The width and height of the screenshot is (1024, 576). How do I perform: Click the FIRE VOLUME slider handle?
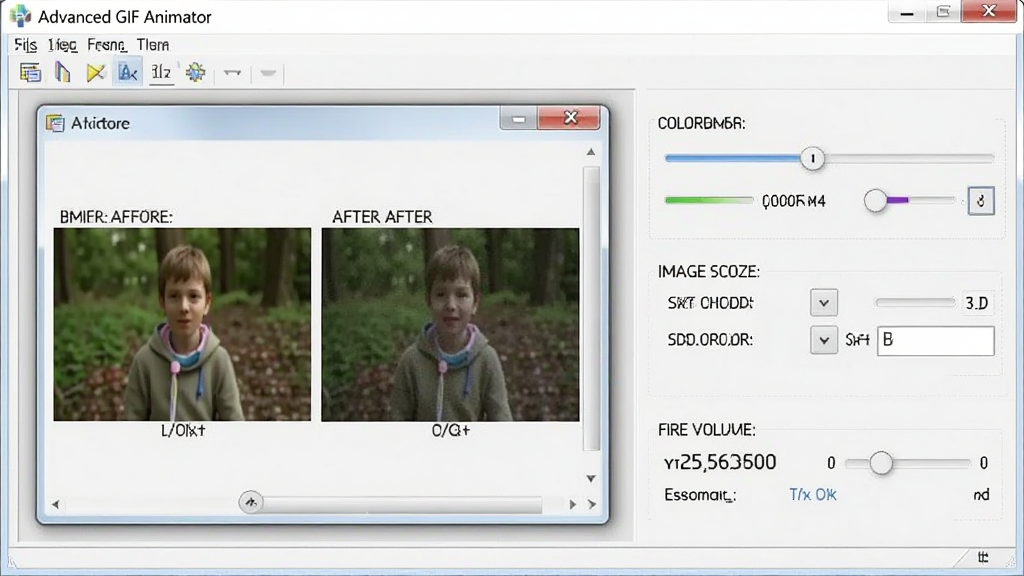[881, 463]
